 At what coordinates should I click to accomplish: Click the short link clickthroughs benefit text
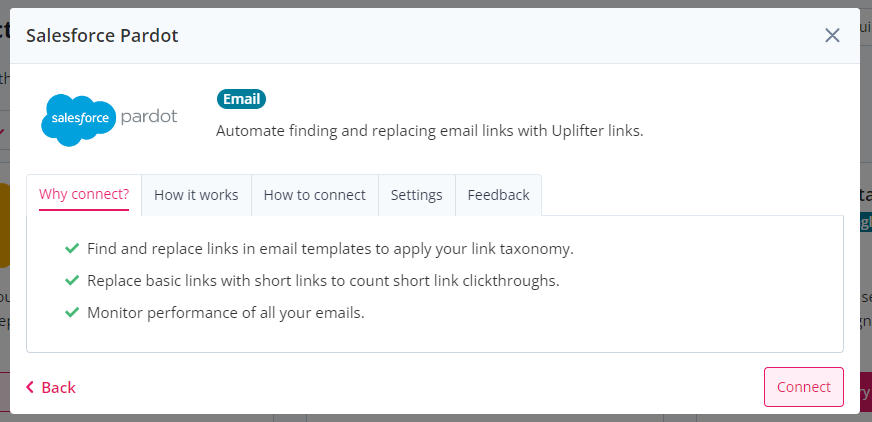pos(323,281)
